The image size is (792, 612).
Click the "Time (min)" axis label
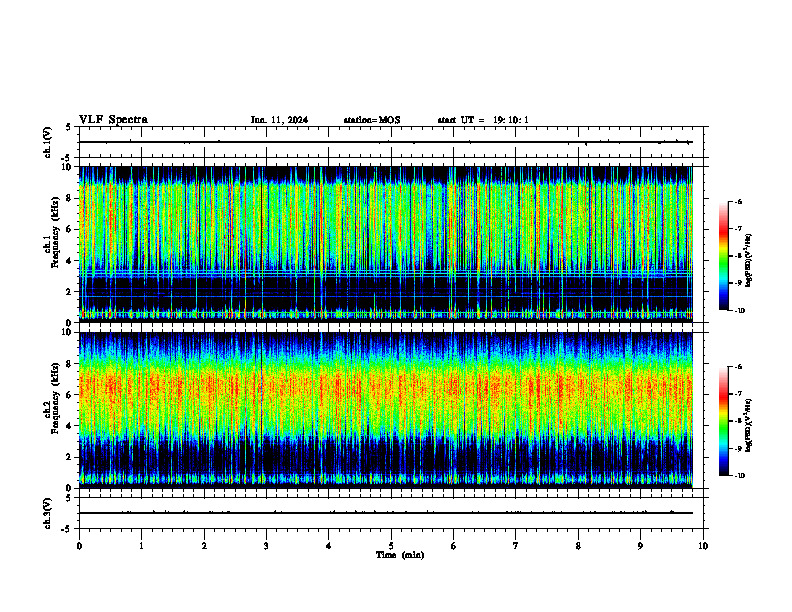point(400,555)
